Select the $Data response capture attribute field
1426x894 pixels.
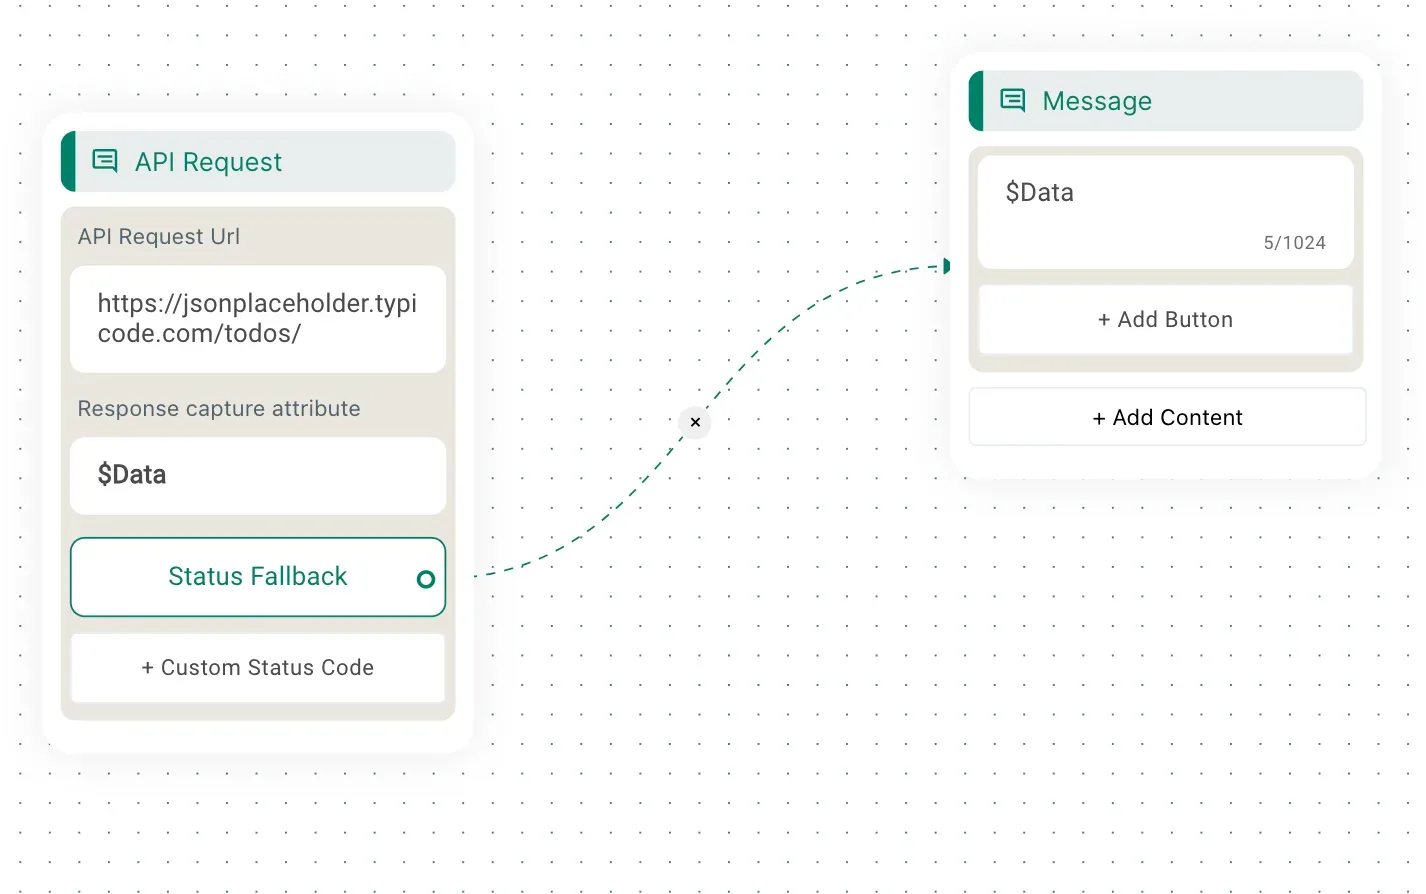257,475
